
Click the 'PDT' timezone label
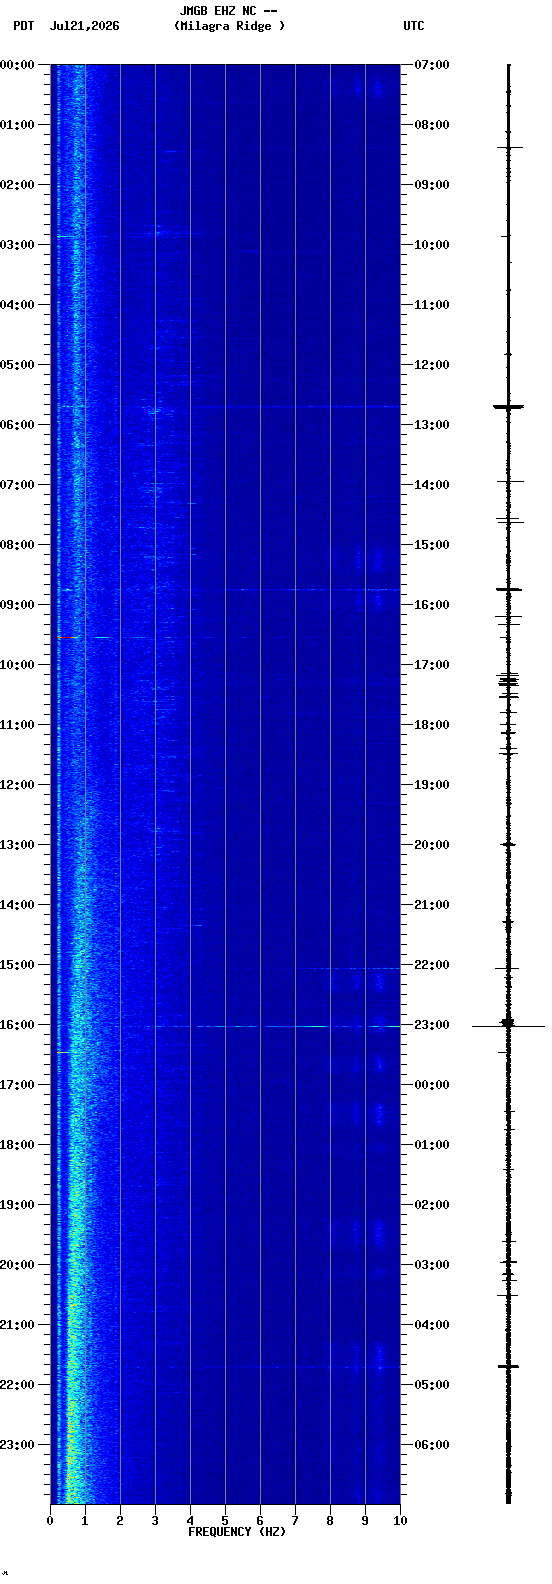(x=23, y=26)
